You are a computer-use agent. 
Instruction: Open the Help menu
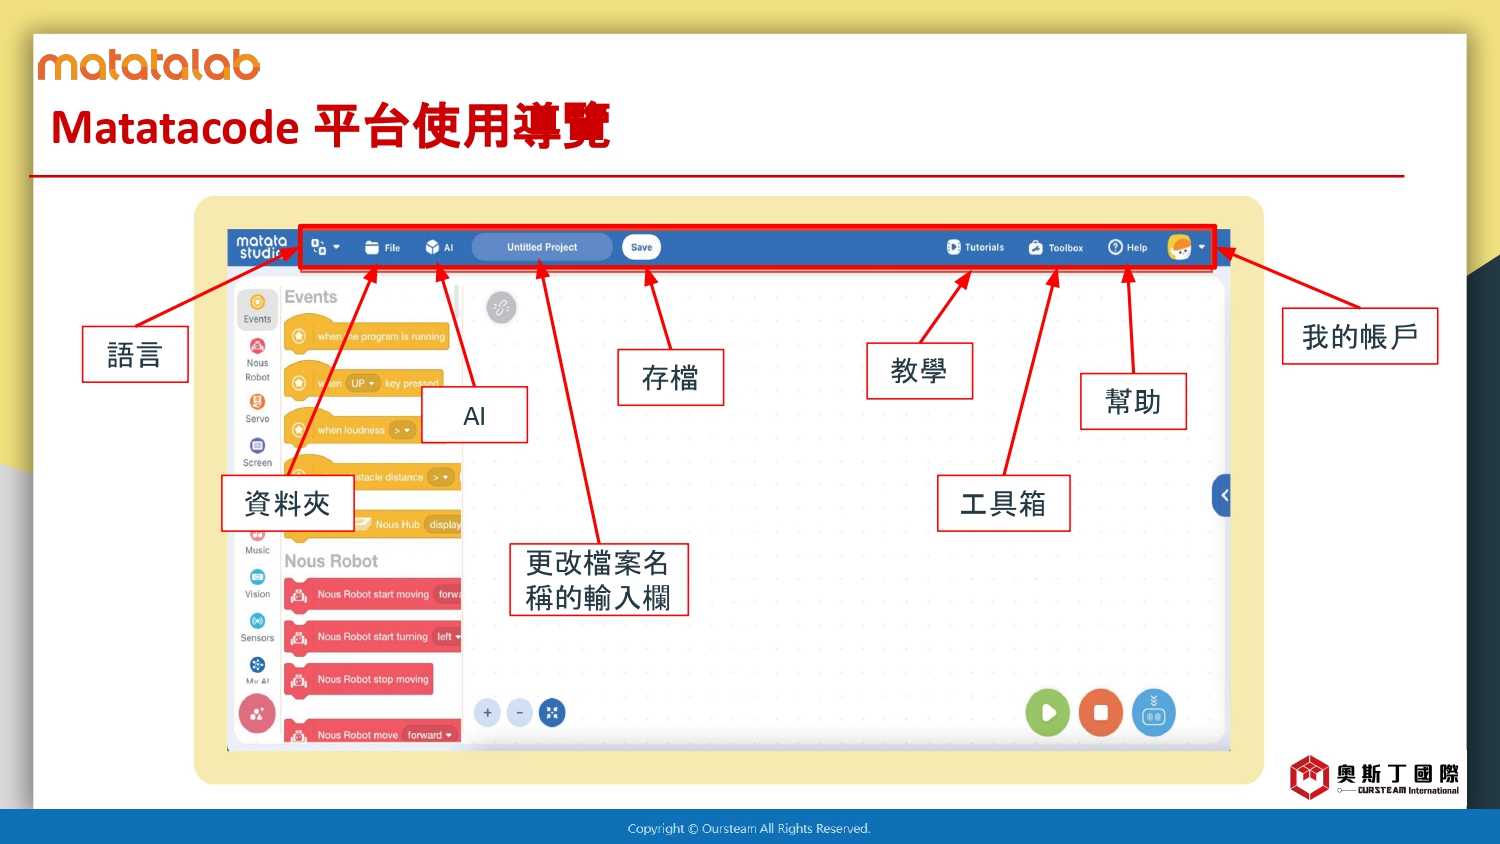(1128, 247)
